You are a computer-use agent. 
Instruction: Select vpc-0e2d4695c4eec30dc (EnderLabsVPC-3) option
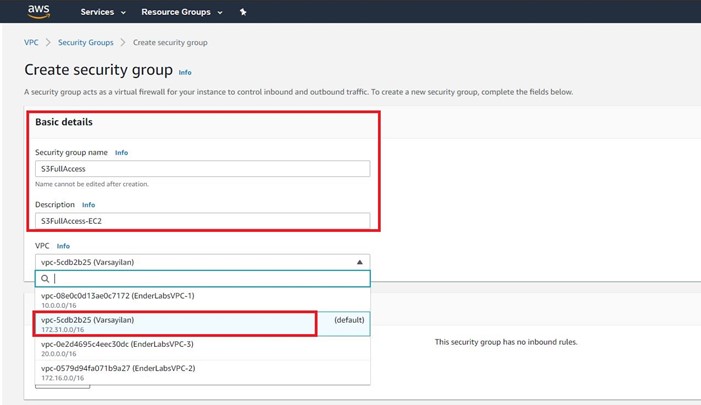pos(203,348)
